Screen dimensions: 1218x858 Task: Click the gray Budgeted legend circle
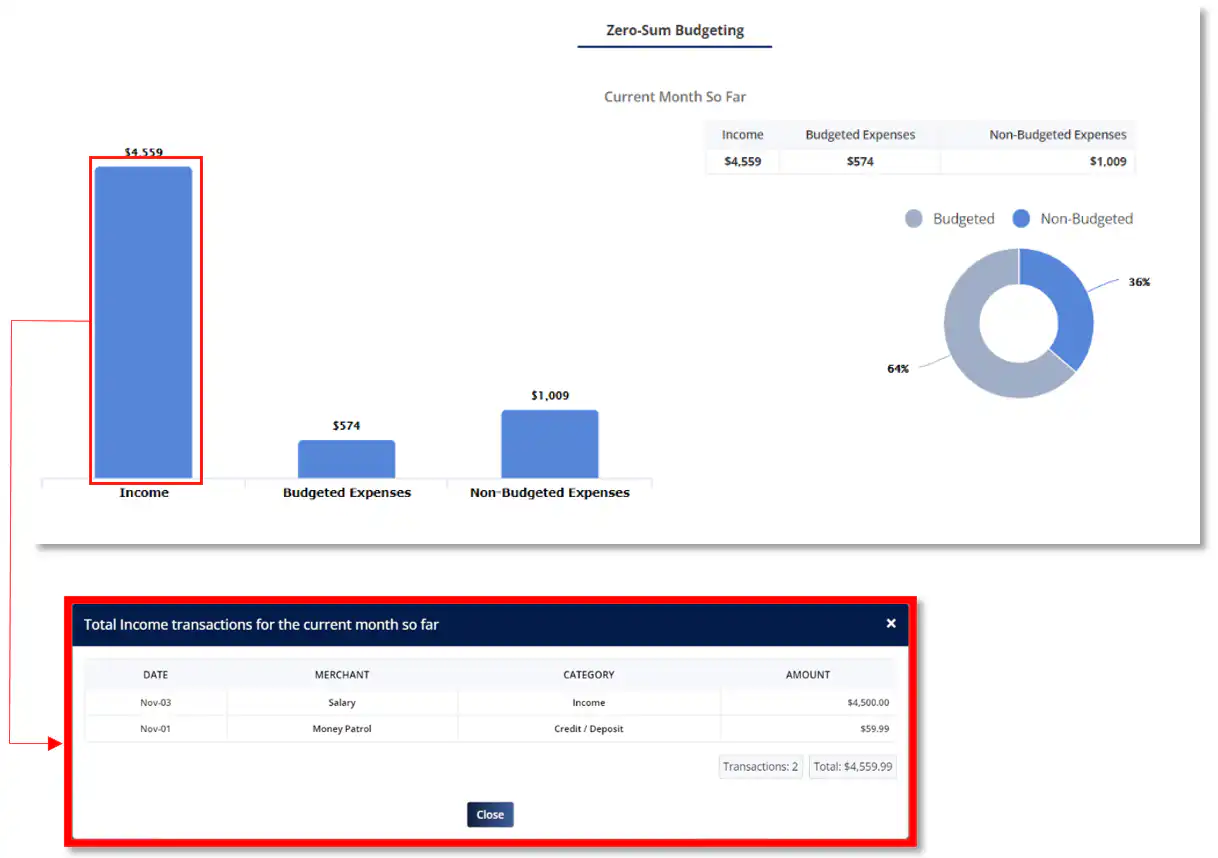tap(913, 219)
